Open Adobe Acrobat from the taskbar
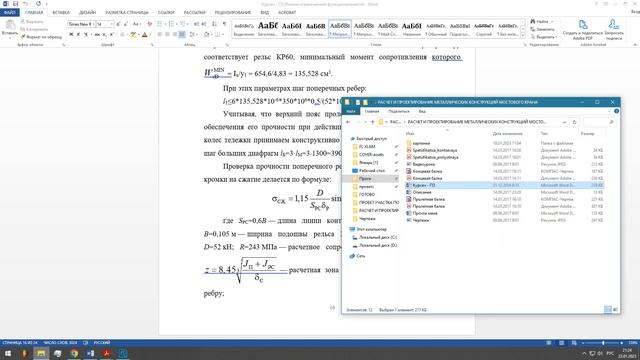This screenshot has height=360, width=640. click(x=107, y=353)
